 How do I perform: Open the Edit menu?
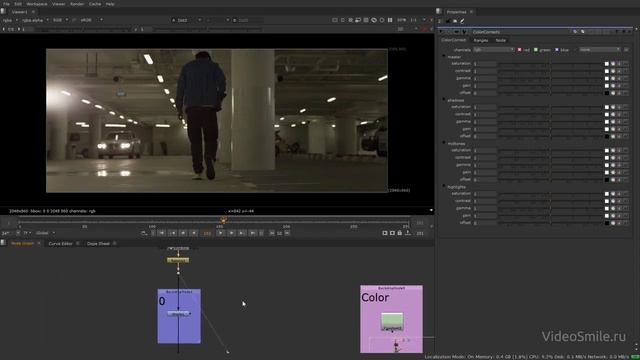[18, 4]
